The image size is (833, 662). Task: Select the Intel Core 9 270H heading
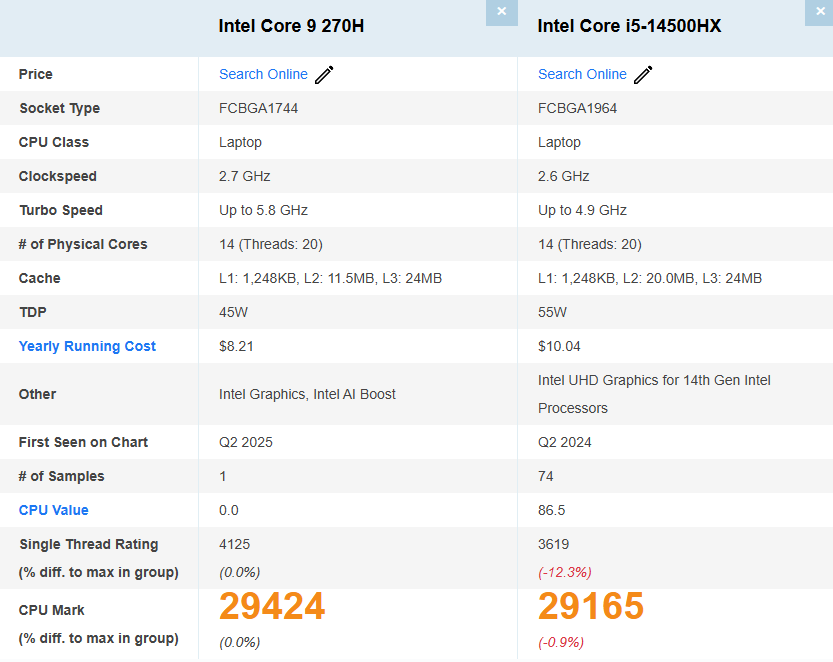(291, 26)
